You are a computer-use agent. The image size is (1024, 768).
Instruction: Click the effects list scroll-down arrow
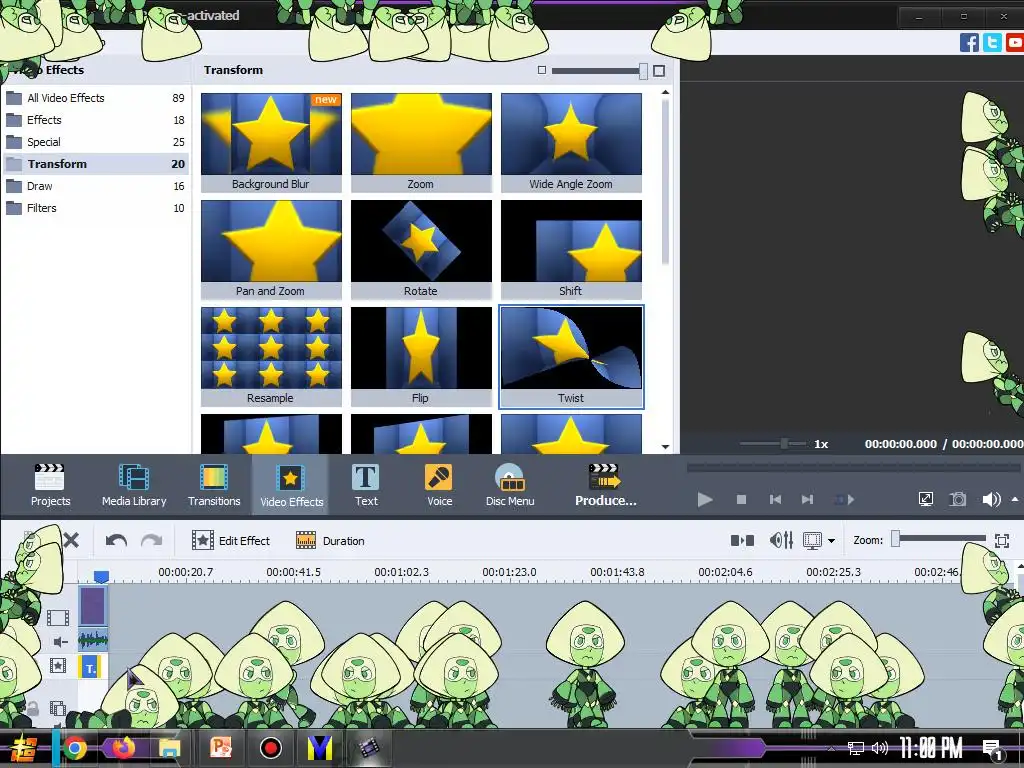point(665,447)
